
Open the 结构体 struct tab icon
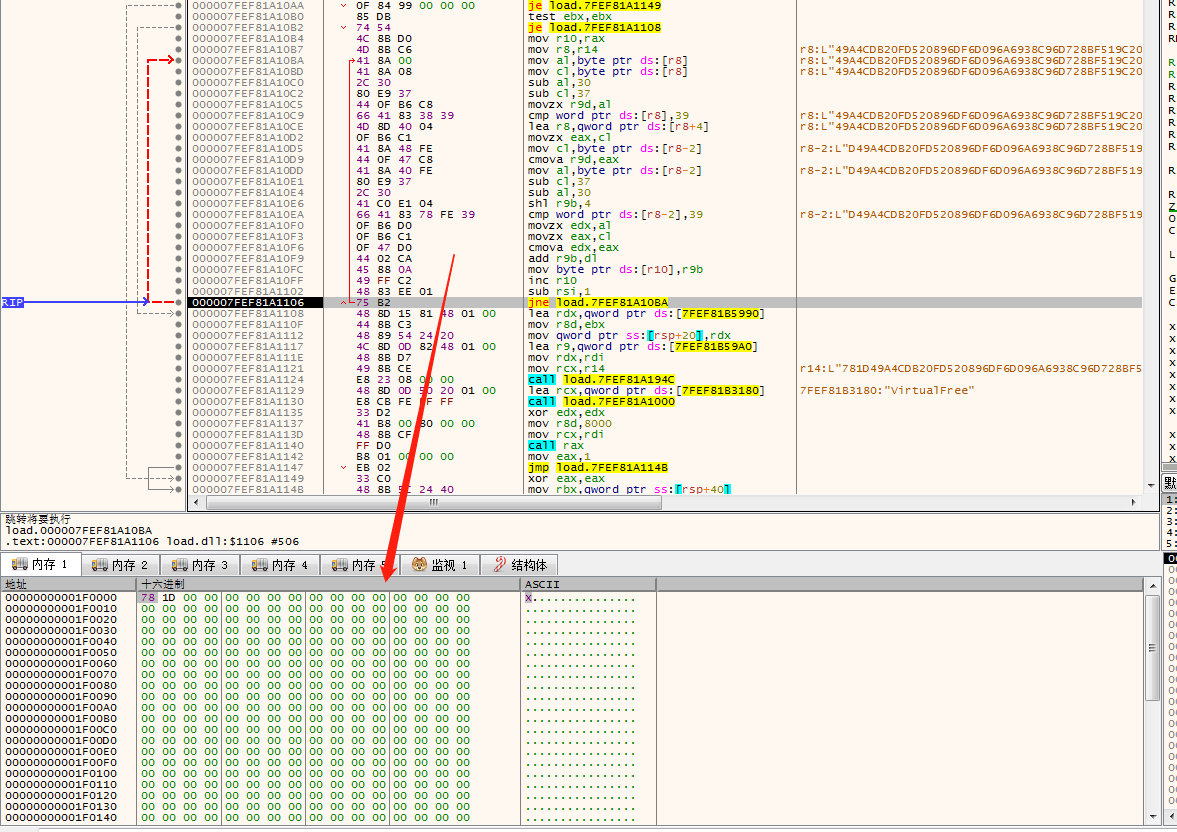pyautogui.click(x=499, y=565)
